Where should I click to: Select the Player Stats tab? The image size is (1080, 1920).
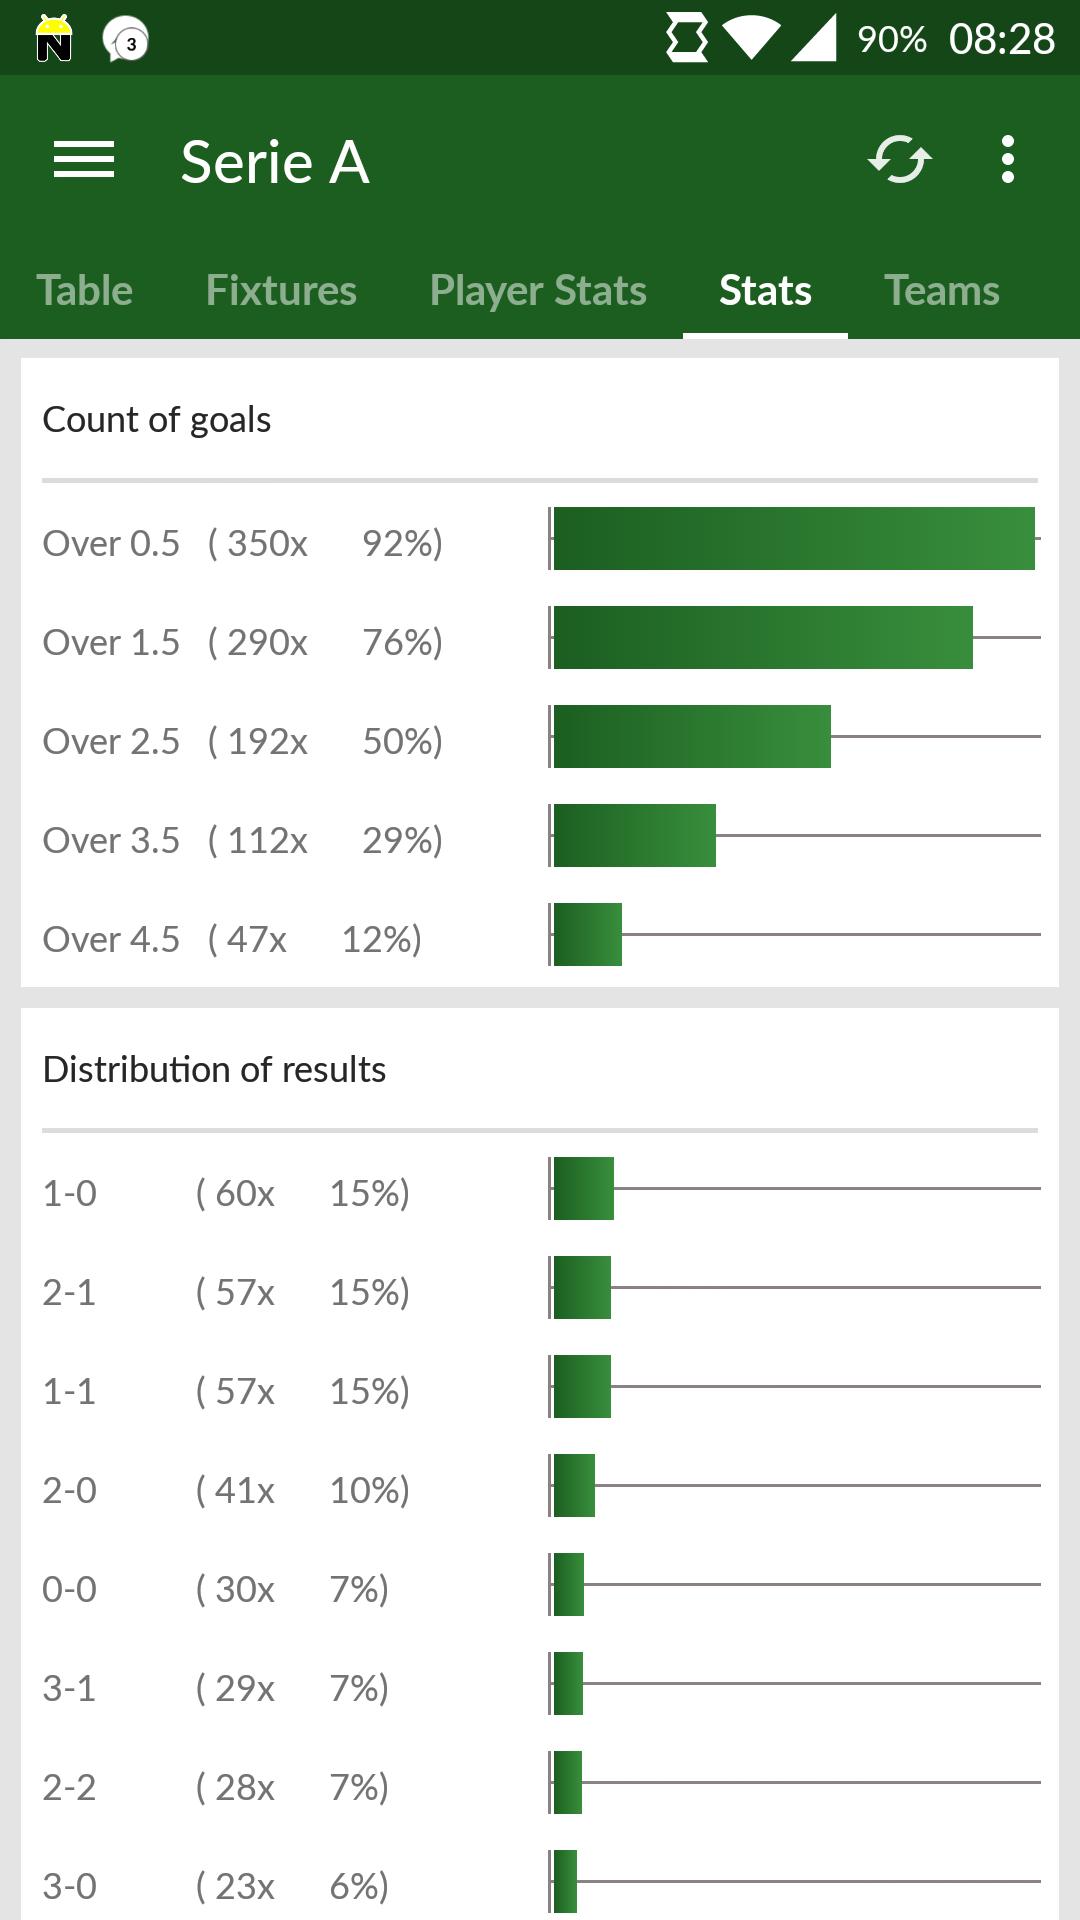538,290
